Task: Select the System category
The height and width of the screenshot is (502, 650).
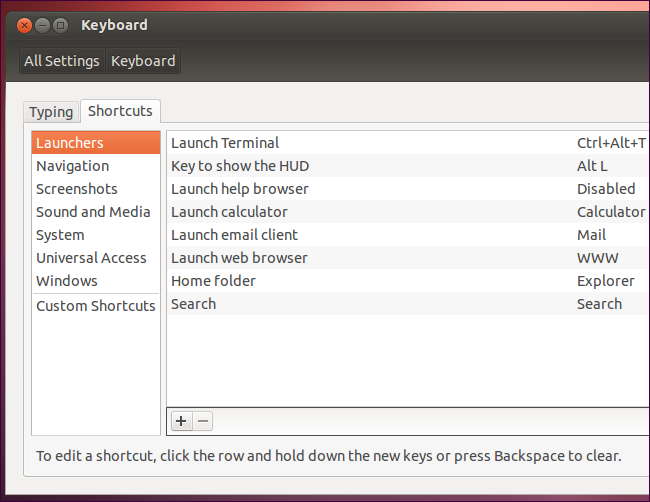Action: click(x=96, y=235)
